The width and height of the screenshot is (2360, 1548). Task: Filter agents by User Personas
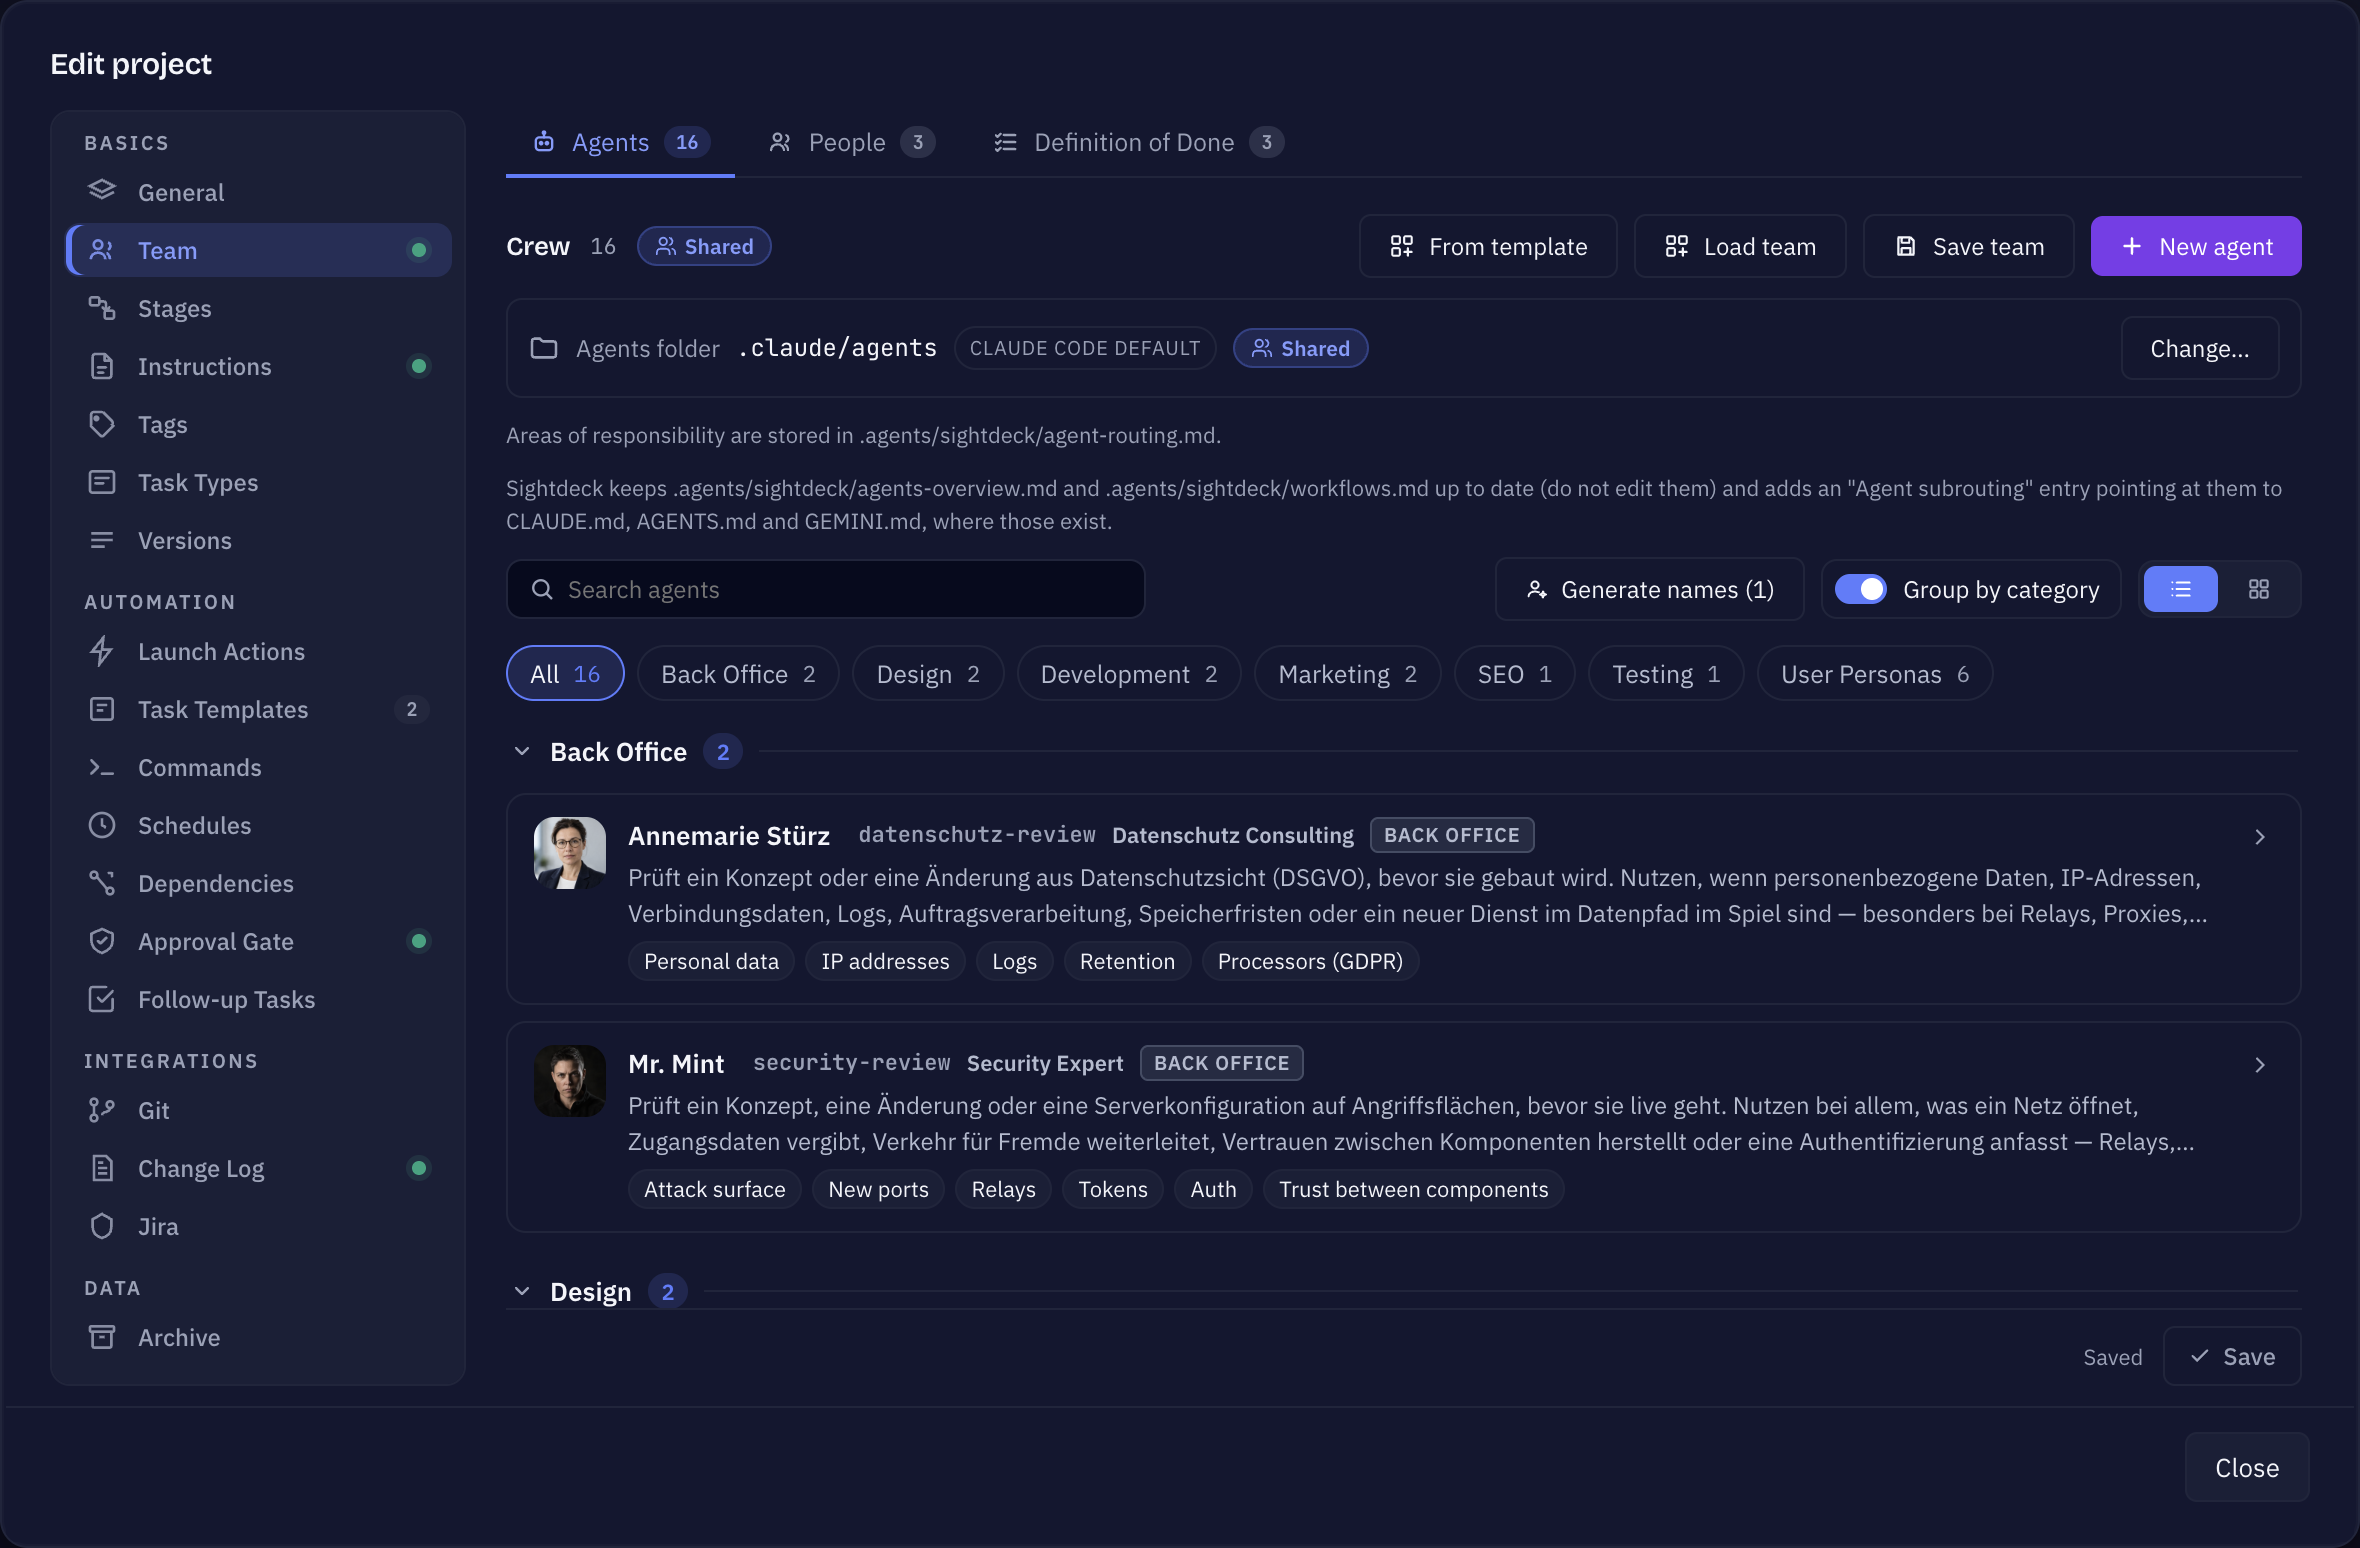click(x=1875, y=674)
